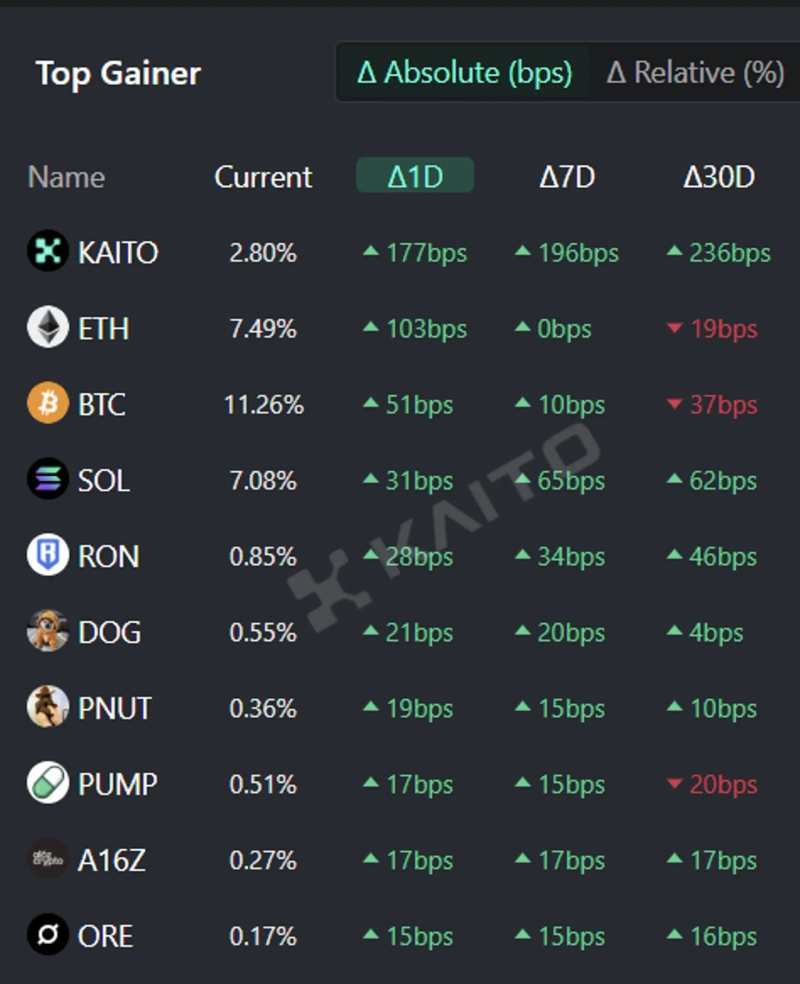Click the SOL Solana logo icon
This screenshot has width=800, height=984.
[47, 480]
